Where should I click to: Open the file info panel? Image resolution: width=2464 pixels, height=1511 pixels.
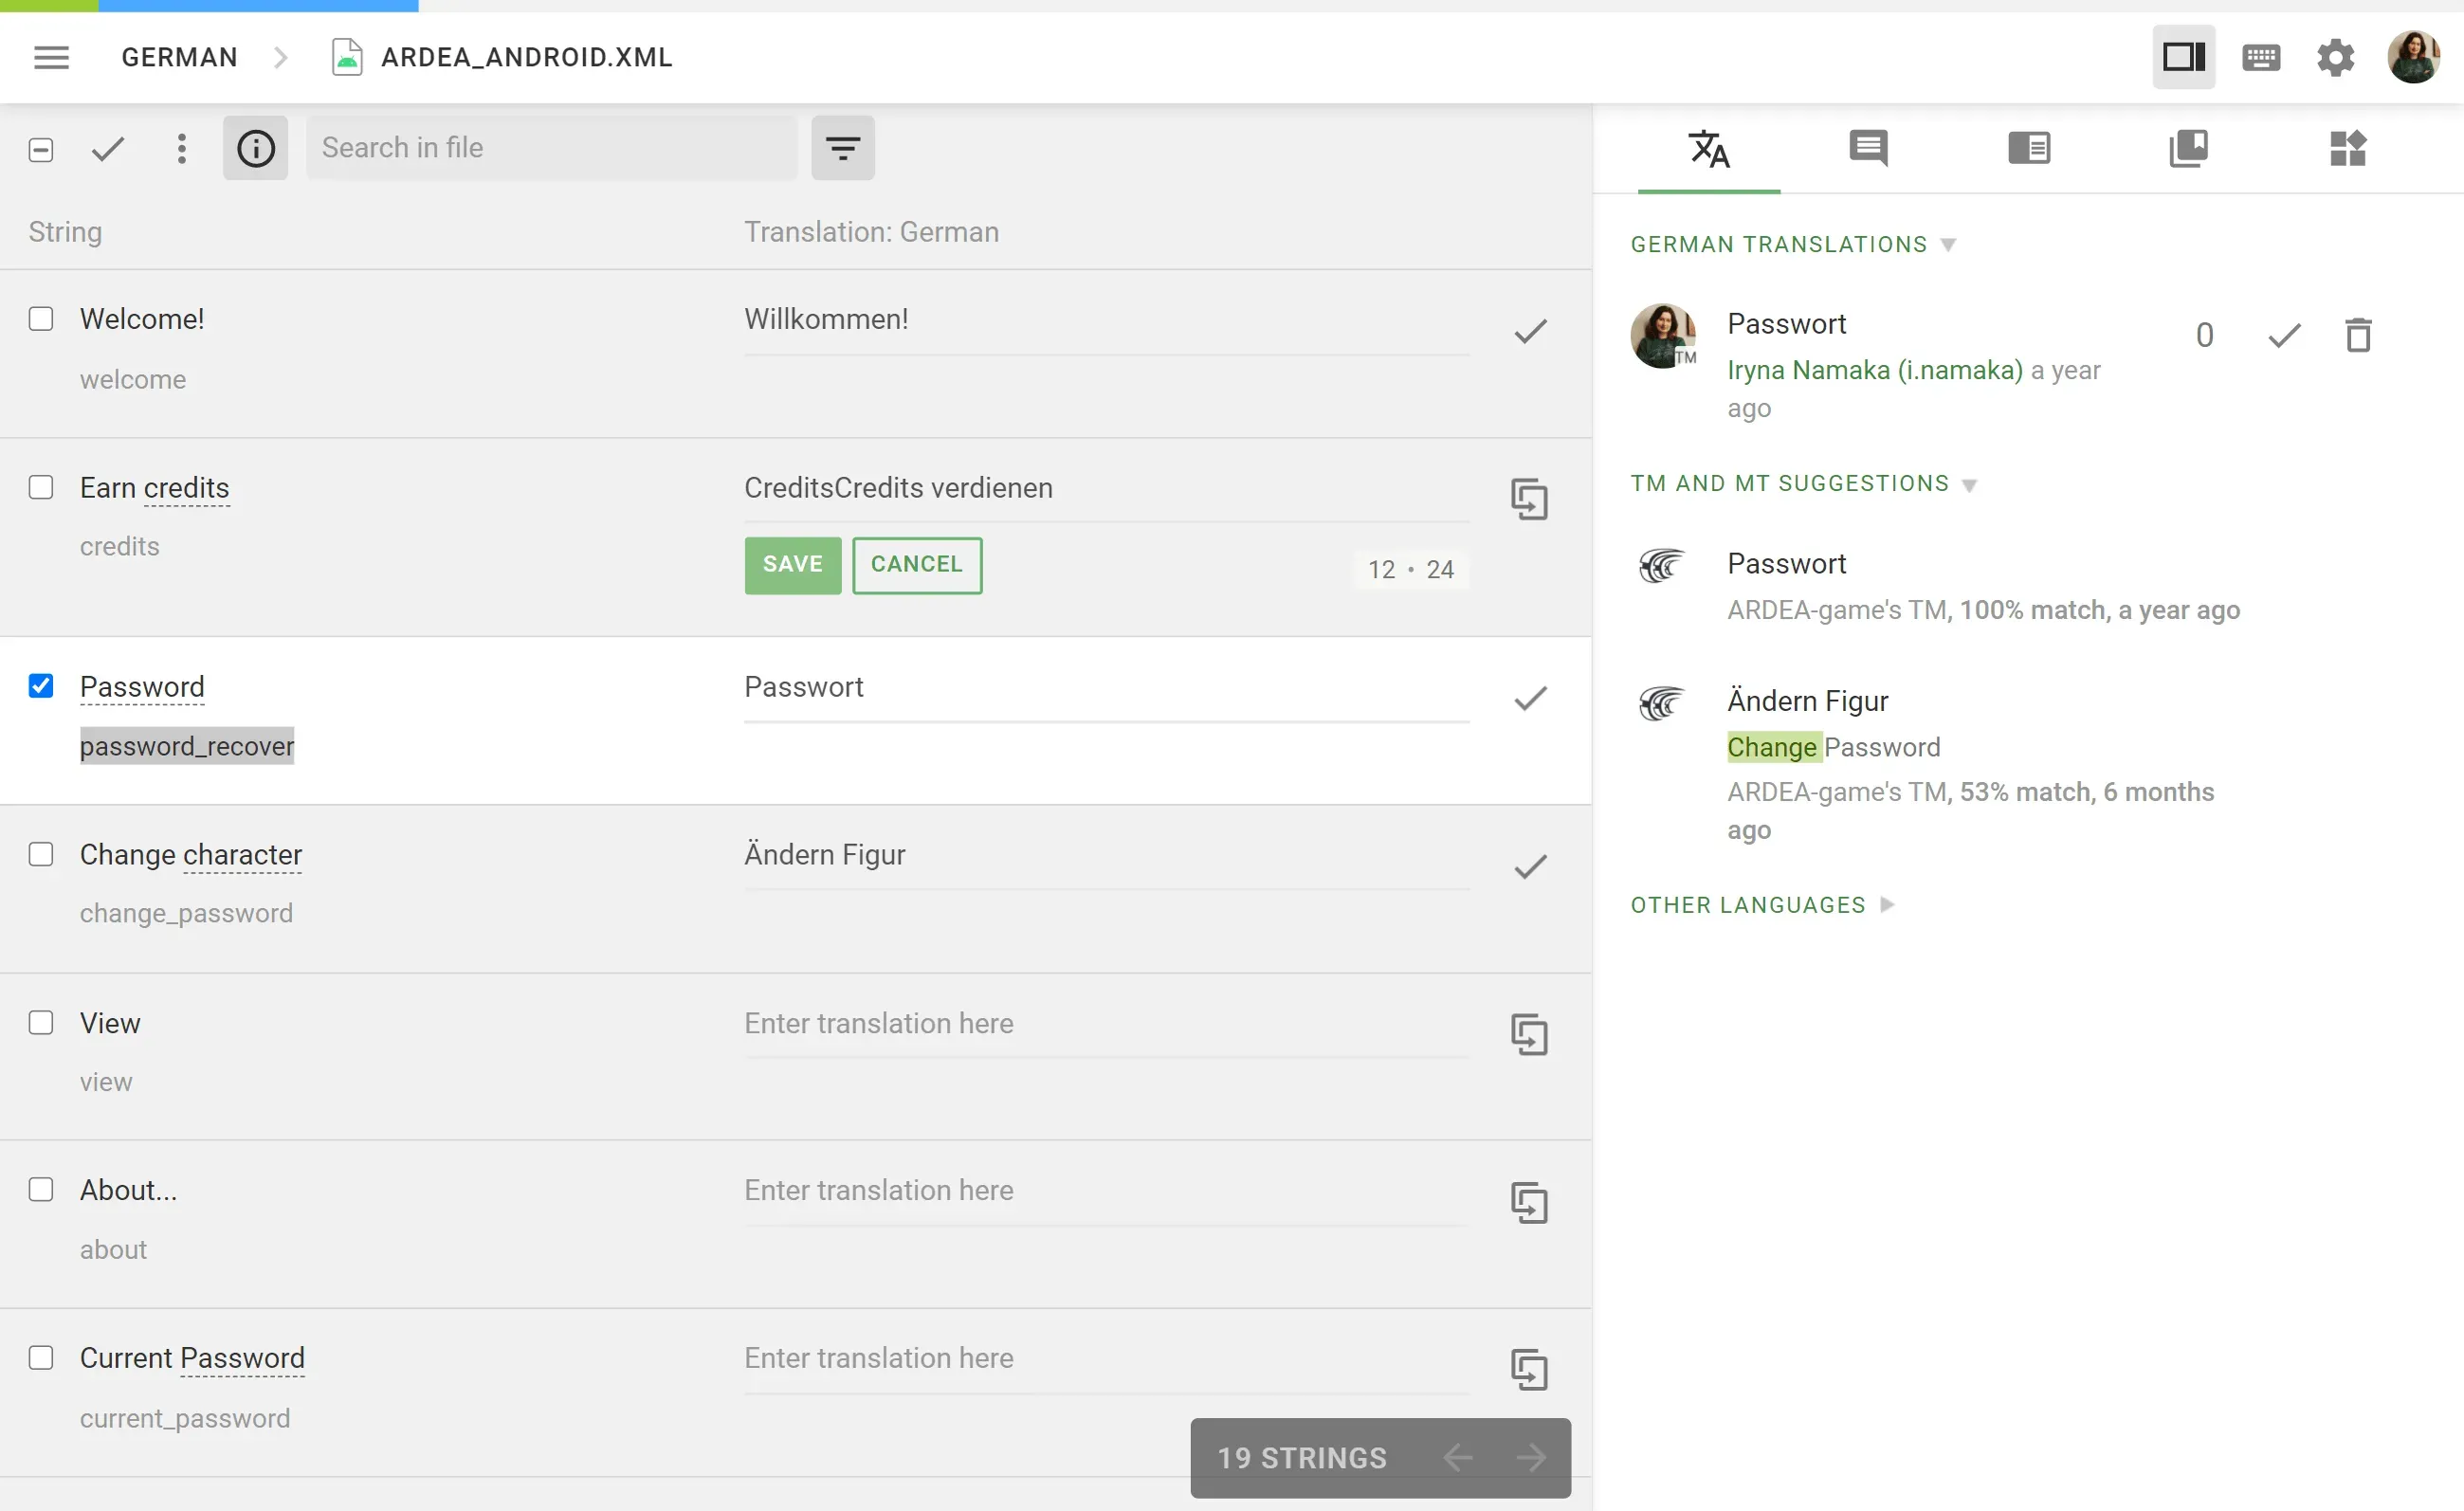tap(255, 148)
